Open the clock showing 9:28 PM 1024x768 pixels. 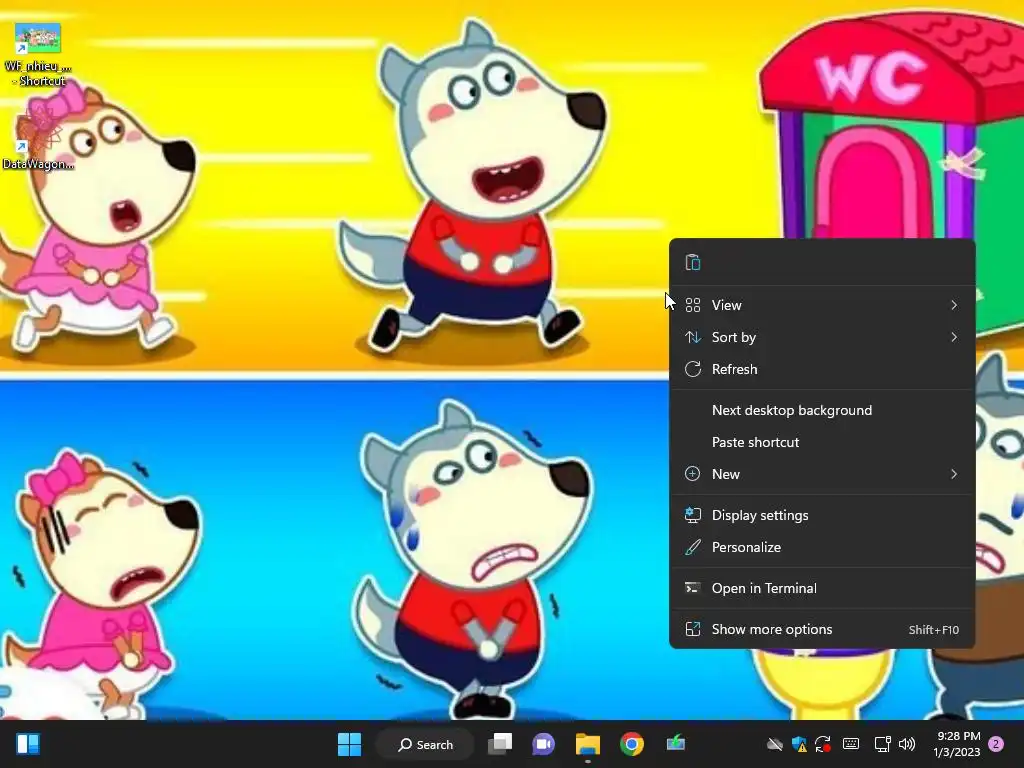pos(957,744)
